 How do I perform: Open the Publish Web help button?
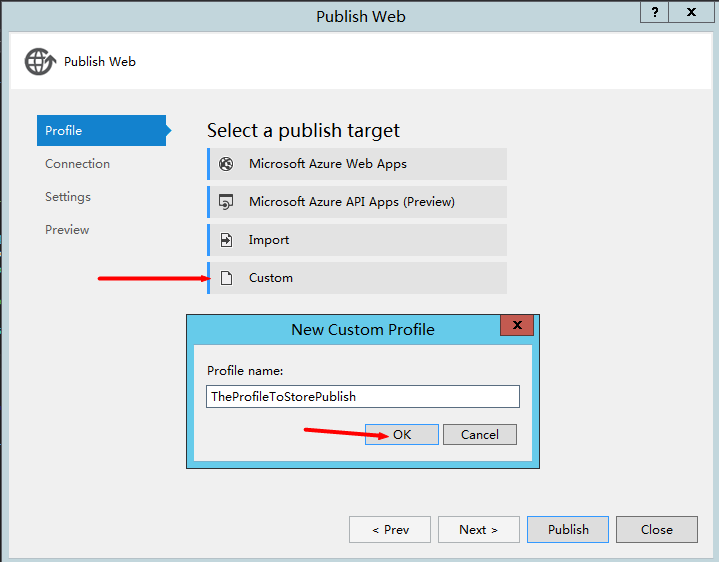coord(654,12)
